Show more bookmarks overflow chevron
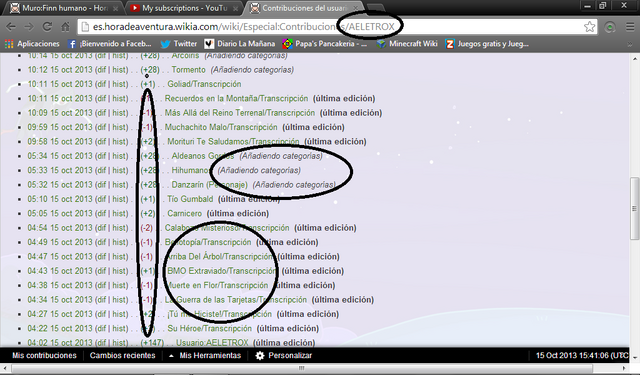The width and height of the screenshot is (640, 375). 631,44
